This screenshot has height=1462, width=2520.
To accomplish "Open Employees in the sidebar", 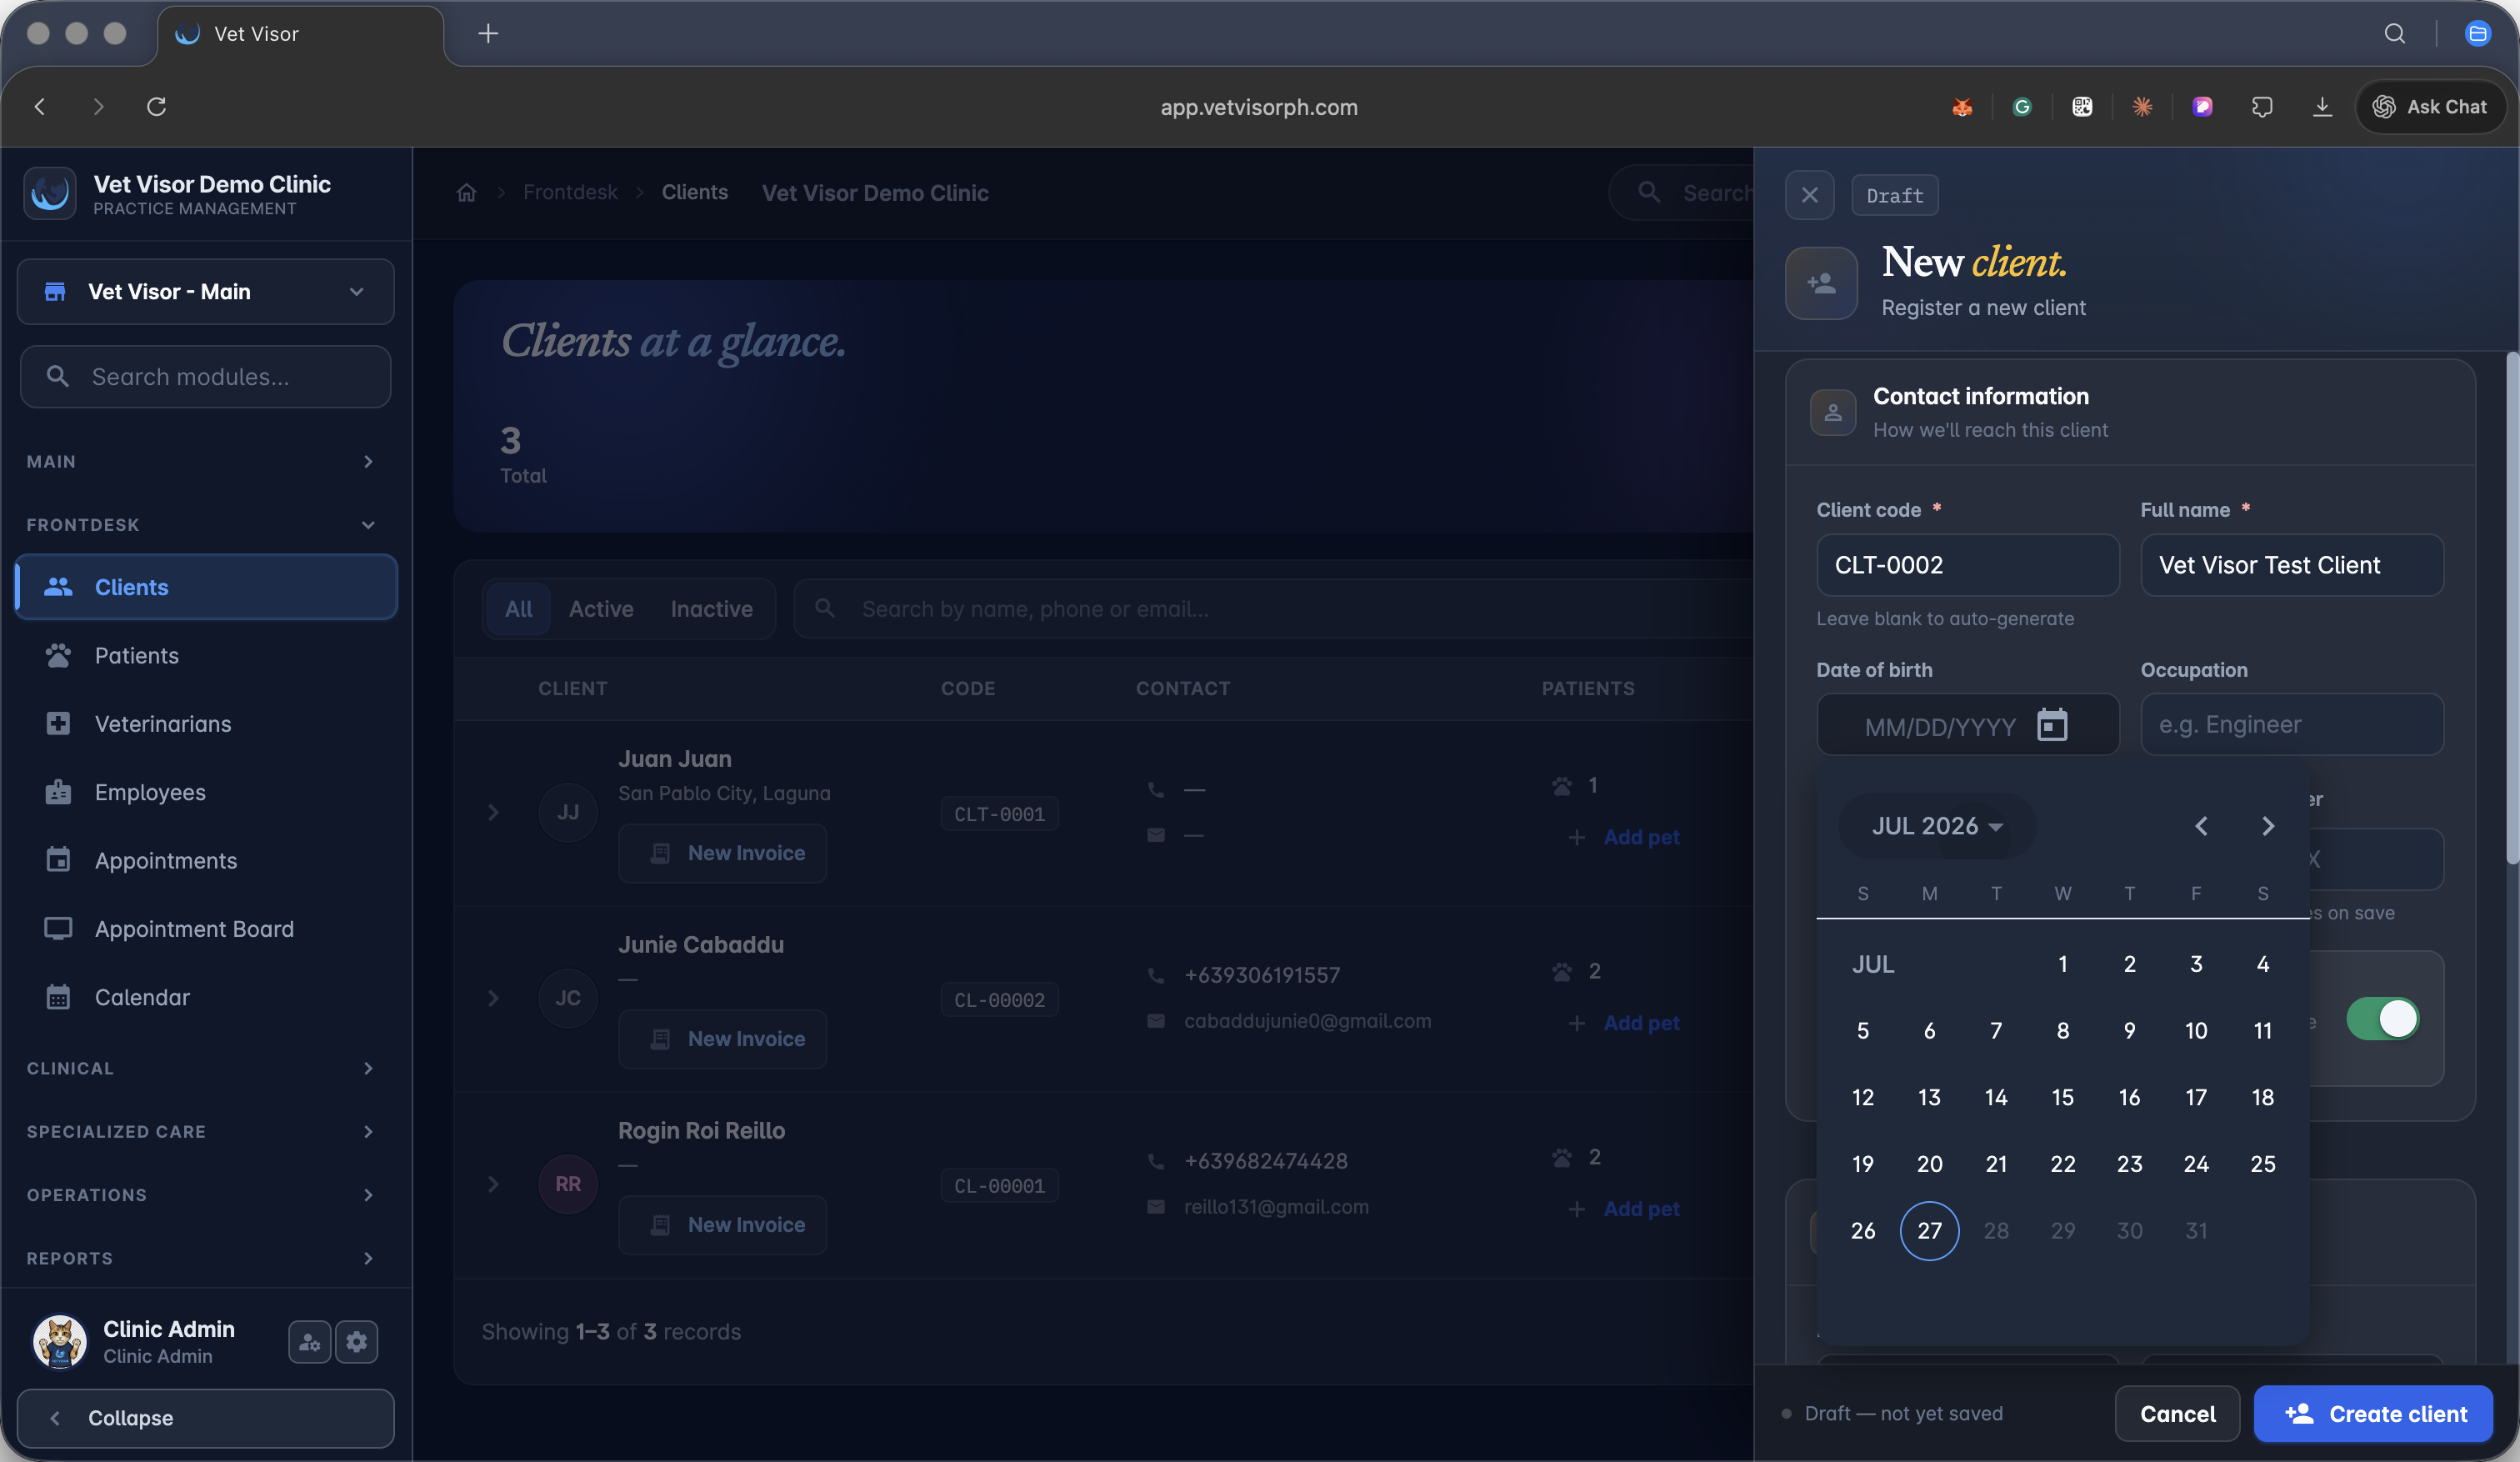I will point(206,792).
